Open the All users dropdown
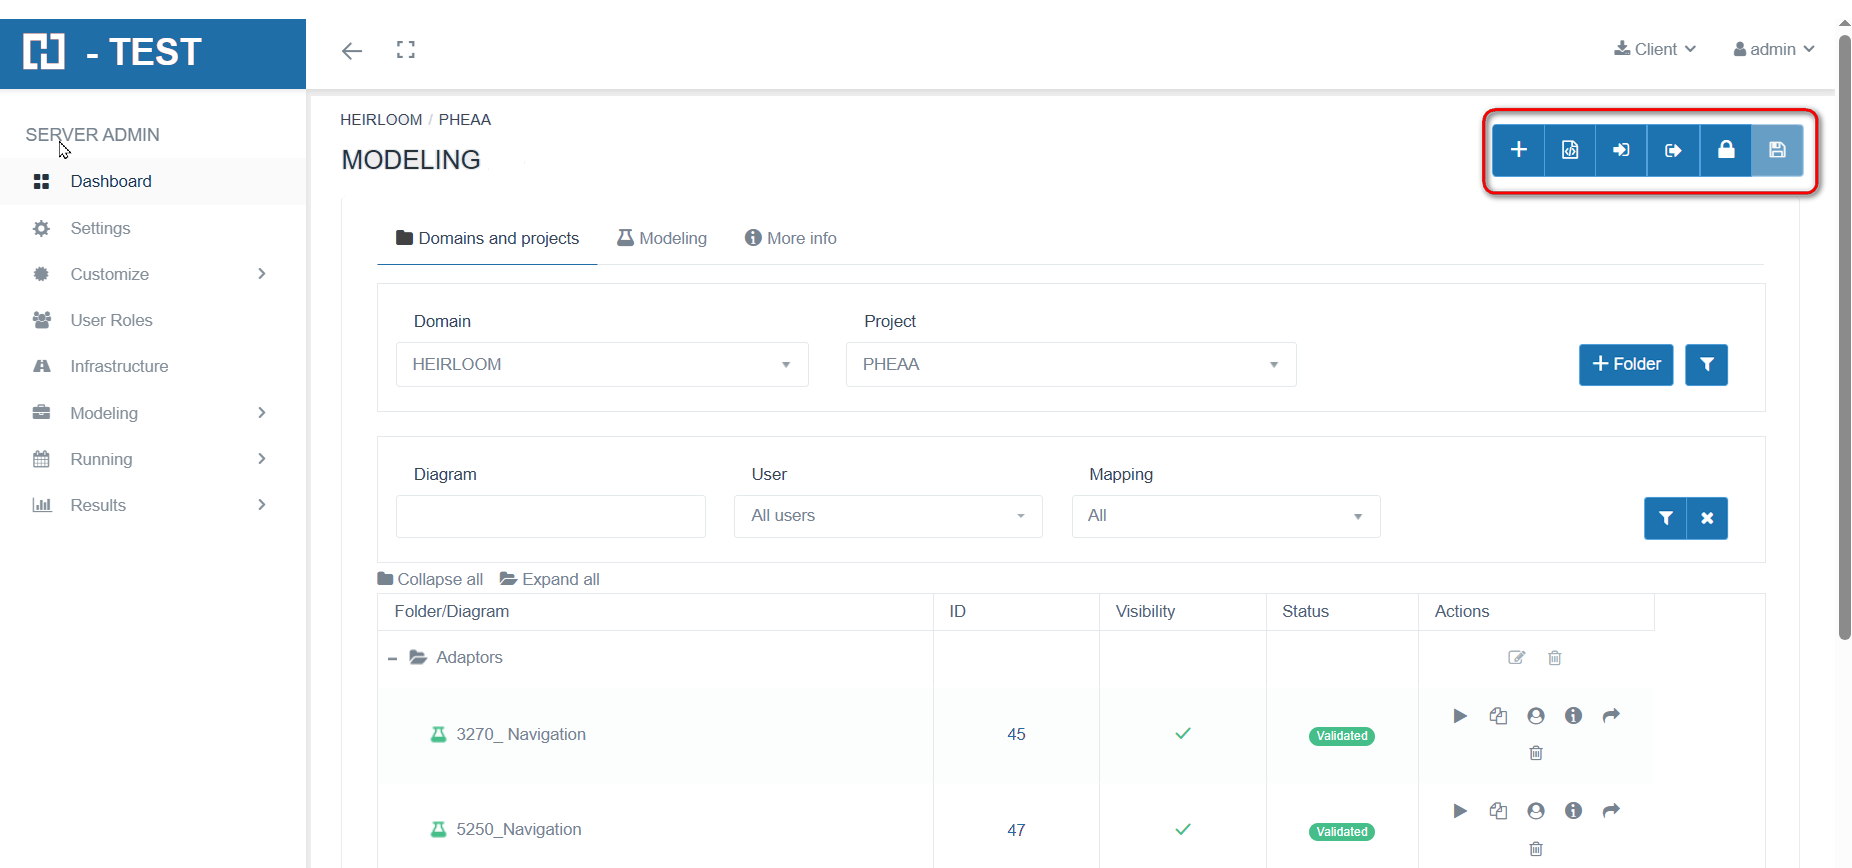Image resolution: width=1852 pixels, height=868 pixels. click(x=887, y=516)
